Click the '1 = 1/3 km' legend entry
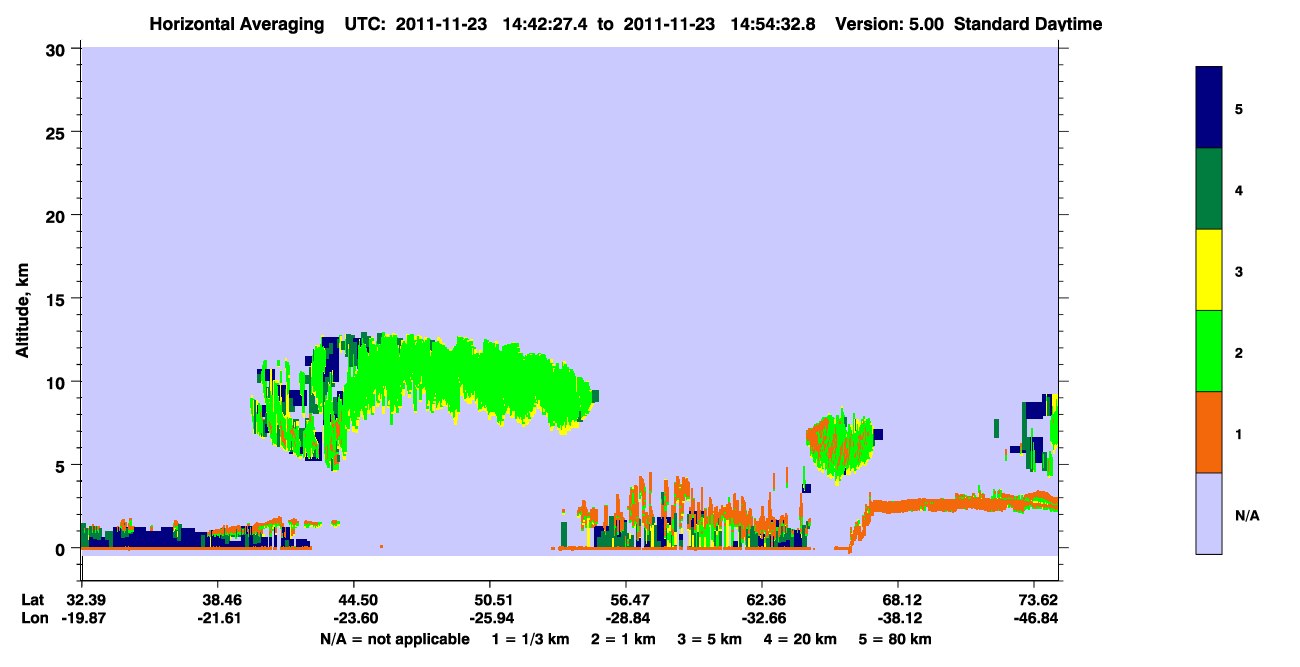 click(530, 639)
